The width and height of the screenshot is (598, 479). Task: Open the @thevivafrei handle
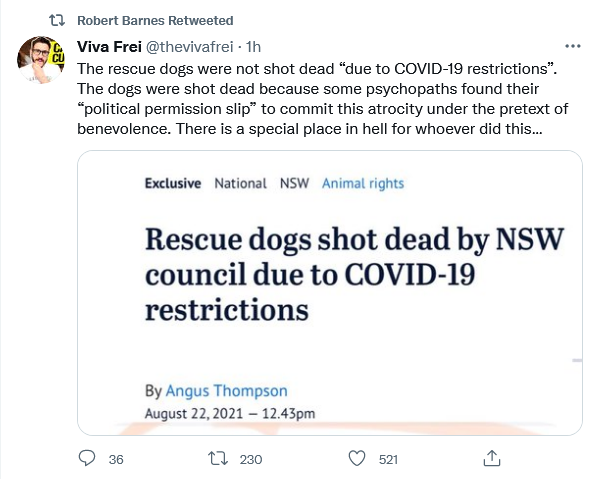(190, 47)
